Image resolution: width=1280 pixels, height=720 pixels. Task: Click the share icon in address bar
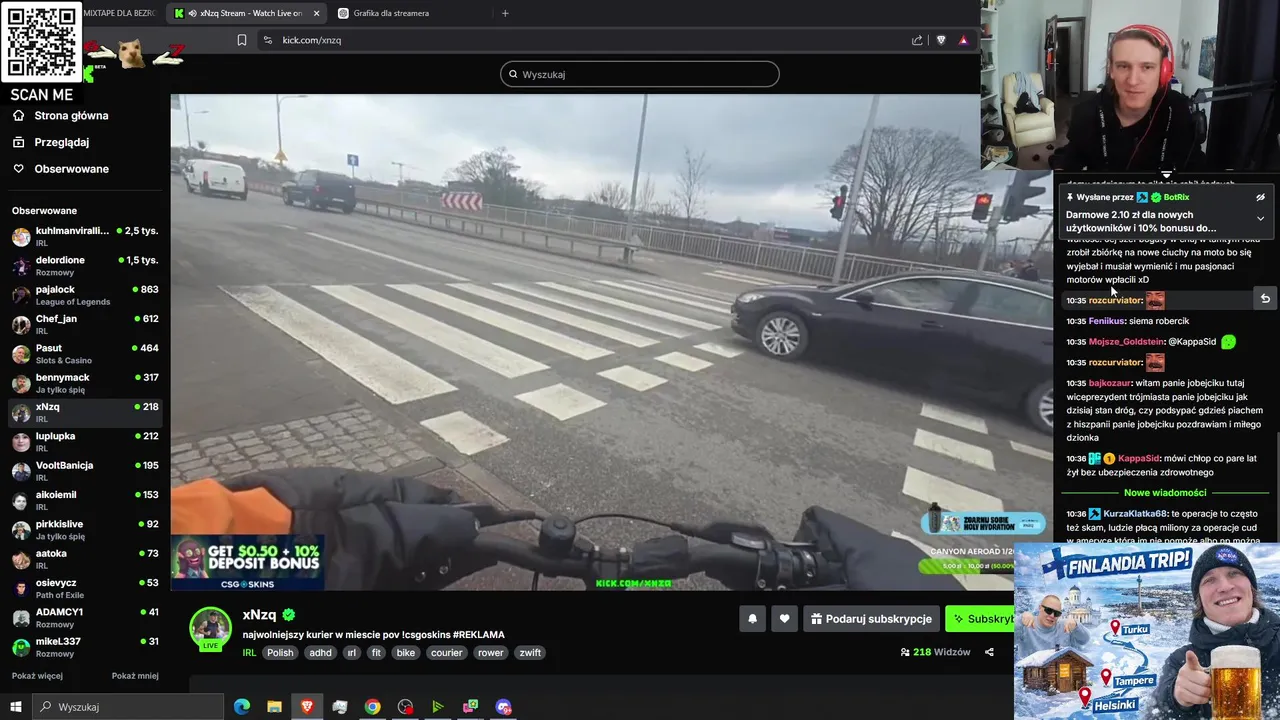tap(917, 40)
